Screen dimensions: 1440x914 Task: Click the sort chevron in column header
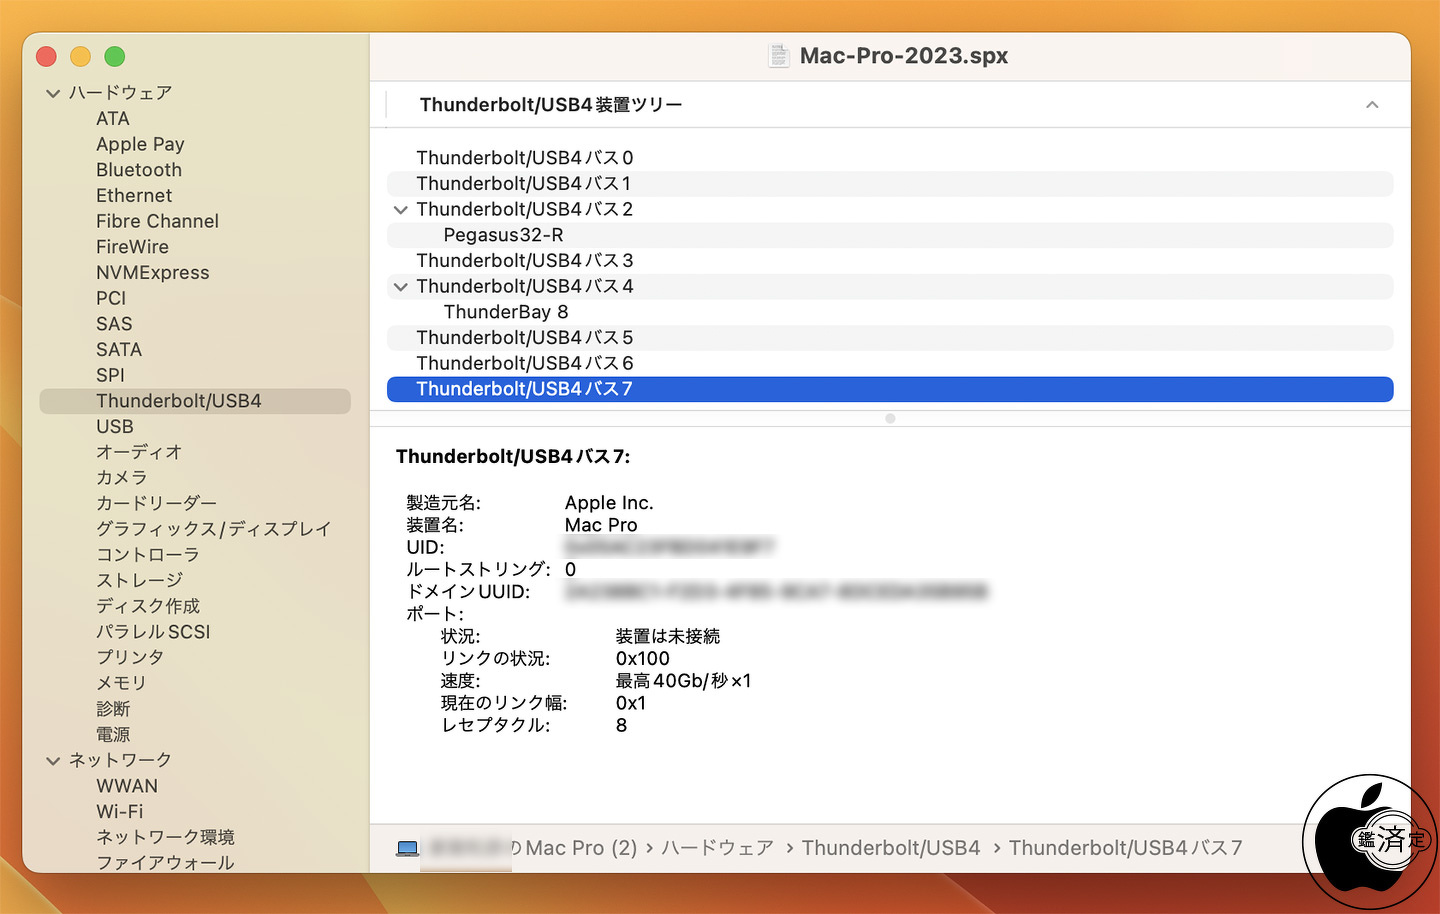pos(1372,105)
